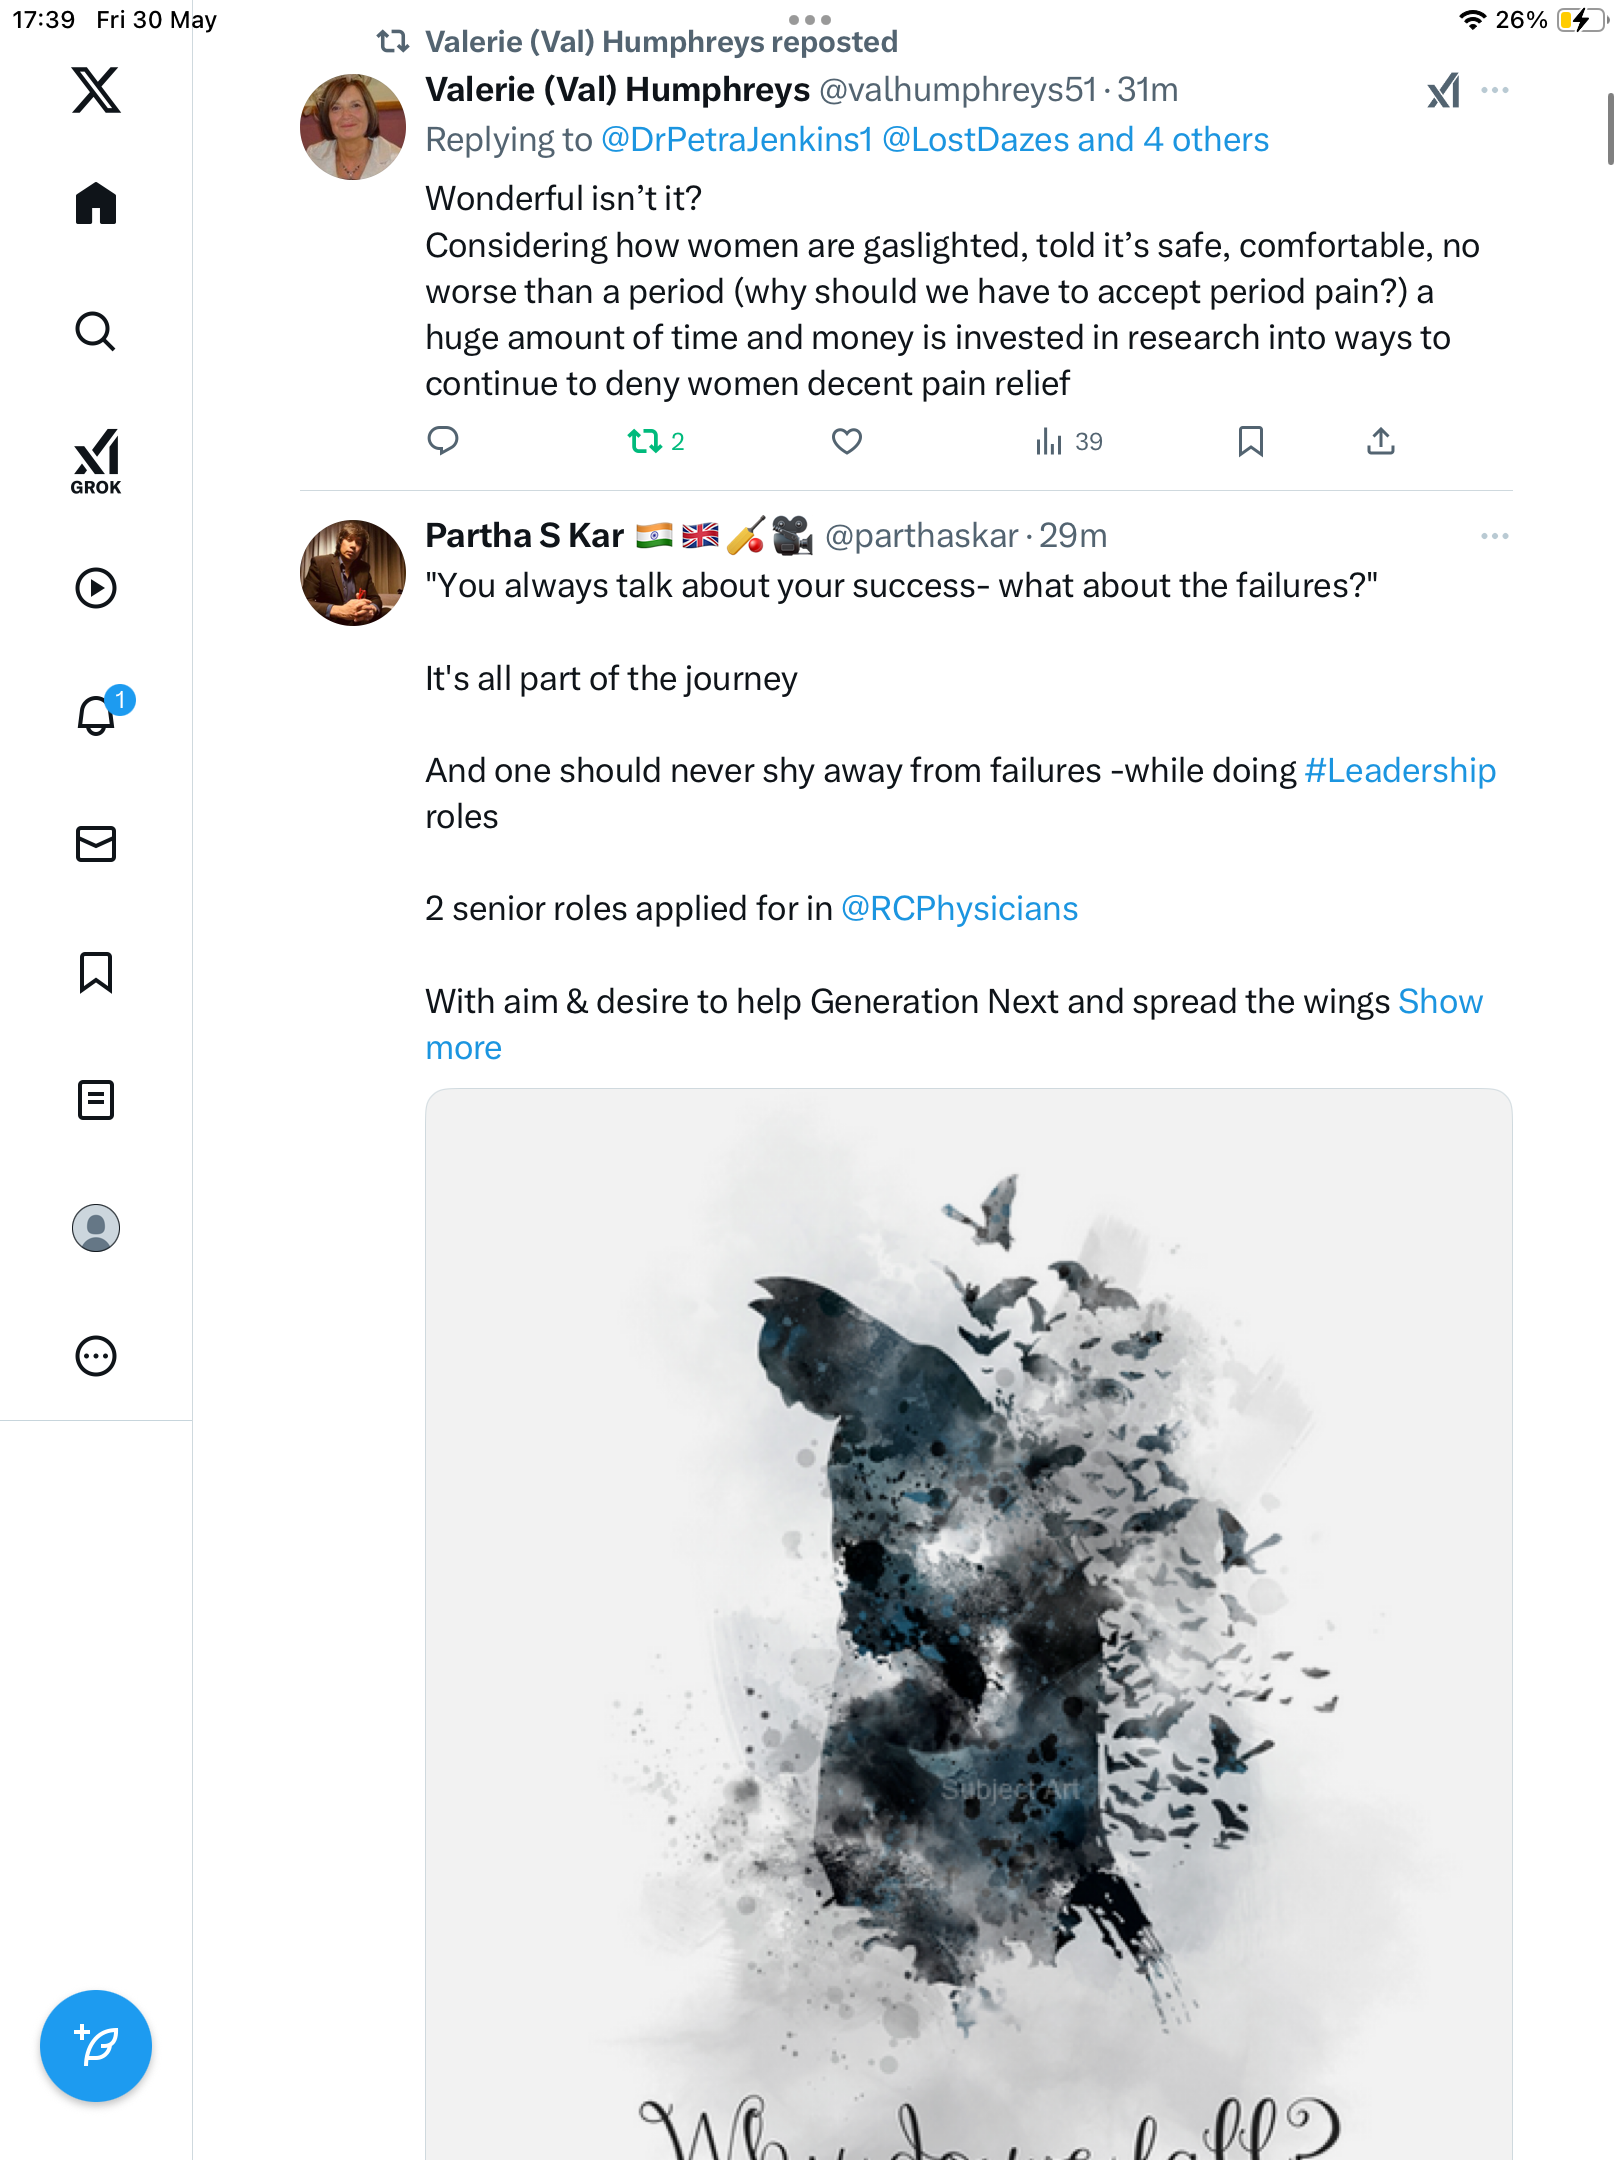Screen dimensions: 1620x2160
Task: Open Messages envelope icon
Action: (96, 844)
